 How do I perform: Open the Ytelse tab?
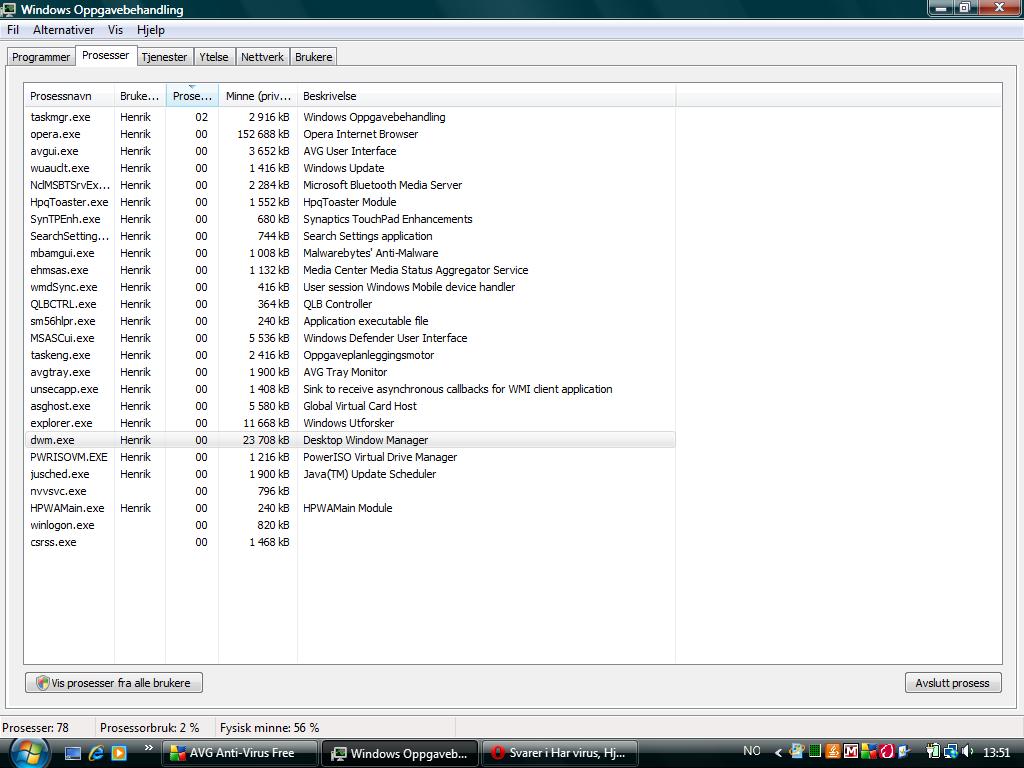pyautogui.click(x=214, y=57)
